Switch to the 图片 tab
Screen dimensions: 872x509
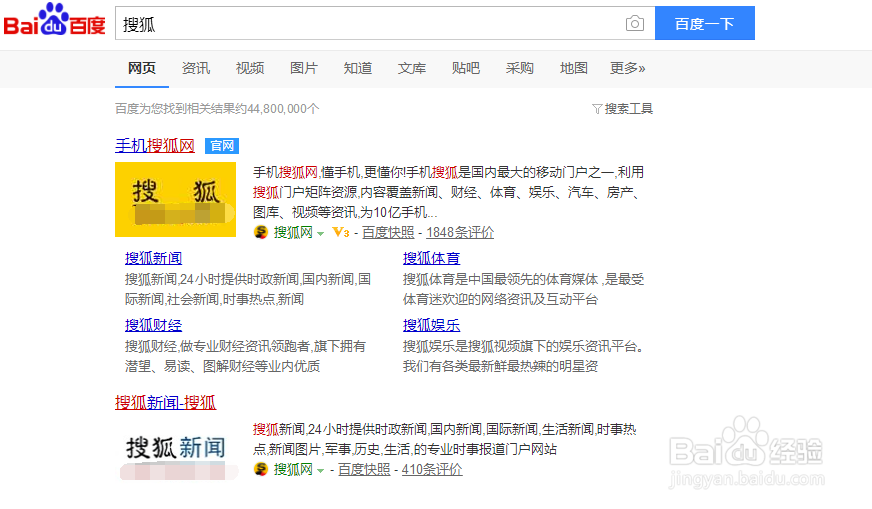coord(304,68)
